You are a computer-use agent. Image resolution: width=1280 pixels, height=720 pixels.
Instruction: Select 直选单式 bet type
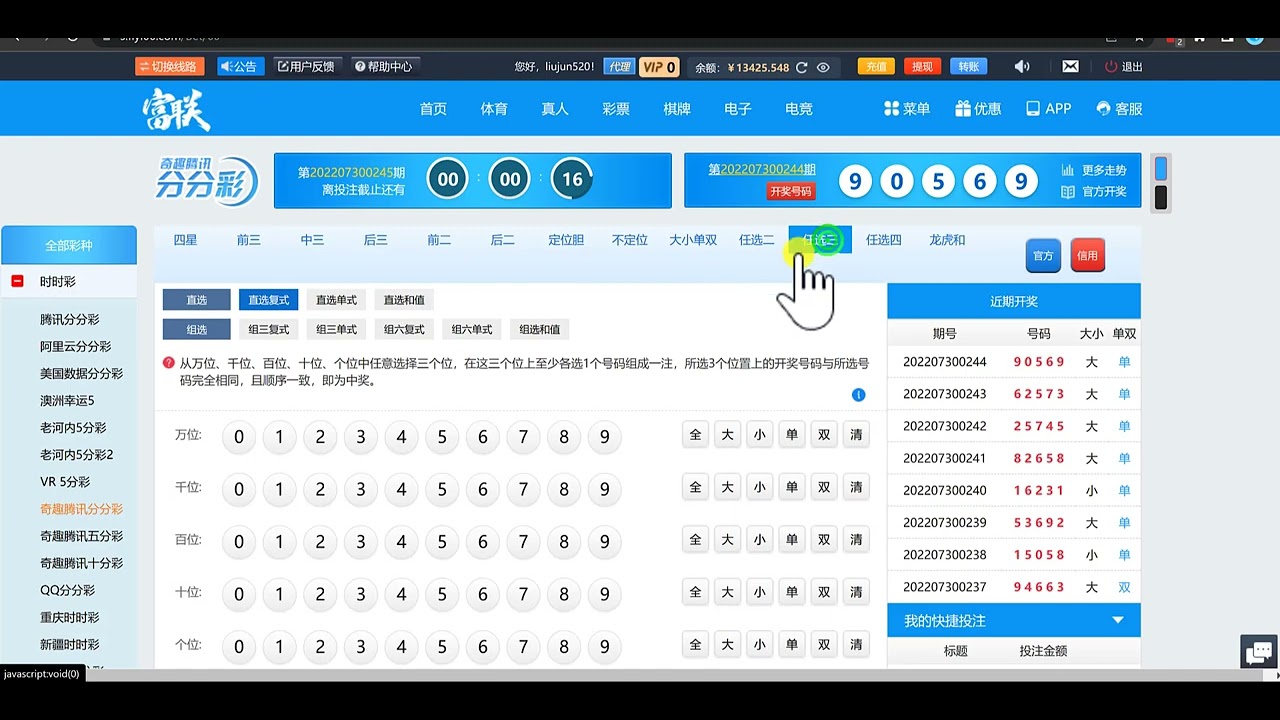(x=336, y=300)
